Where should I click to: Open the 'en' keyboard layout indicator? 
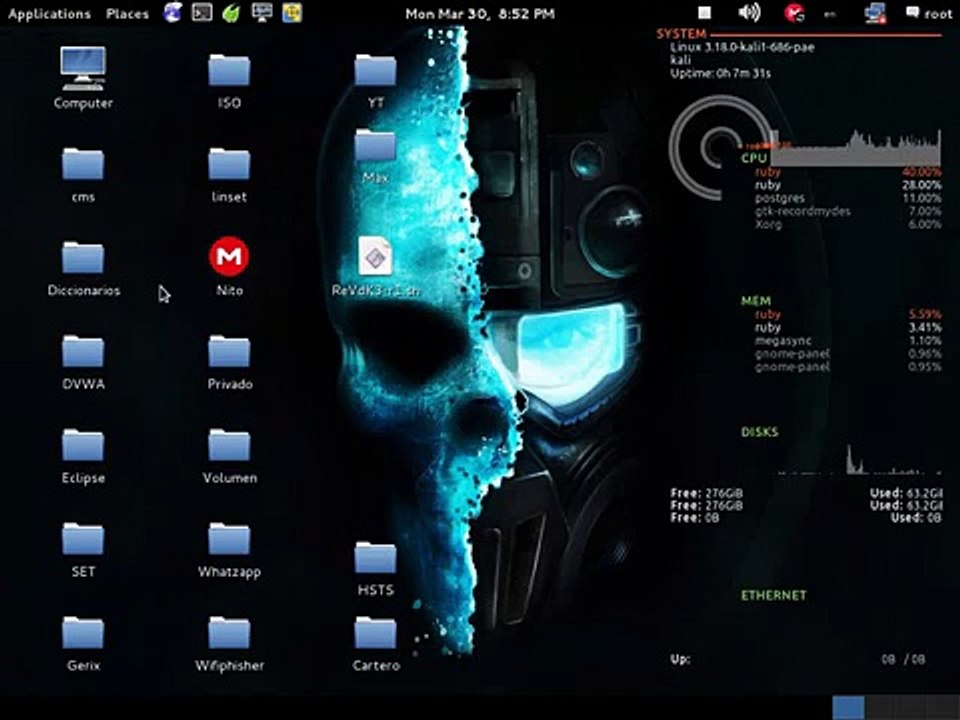pos(830,14)
